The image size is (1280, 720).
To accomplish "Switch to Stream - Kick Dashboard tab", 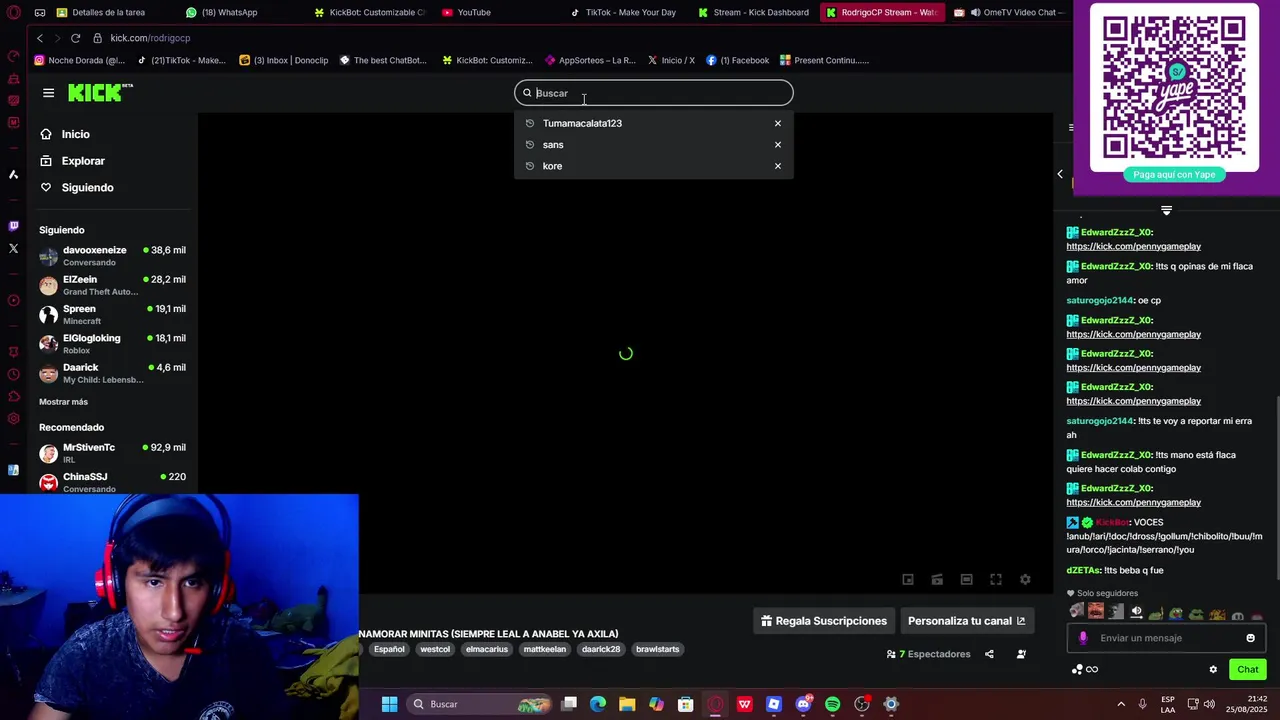I will (x=754, y=12).
